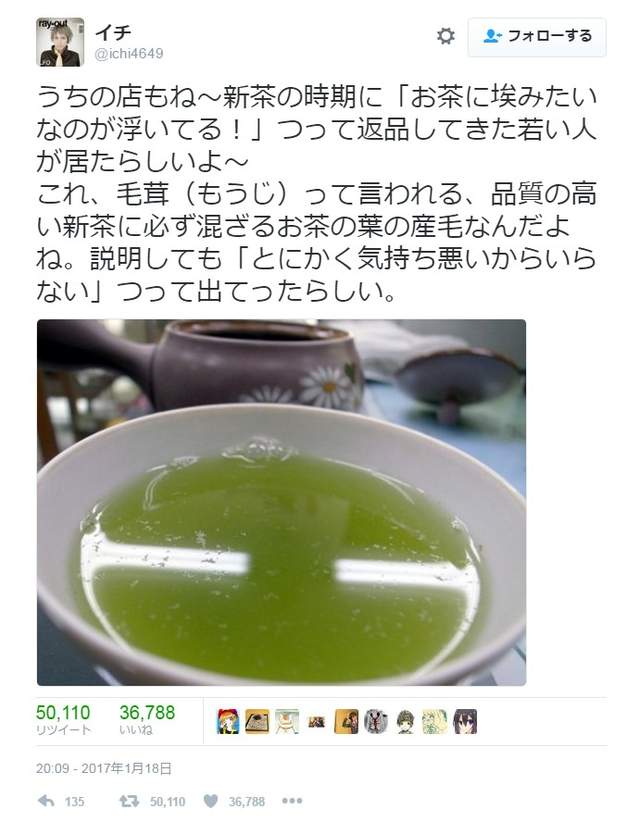Click the second liker avatar in the row
Viewport: 640px width, 834px height.
[x=257, y=722]
